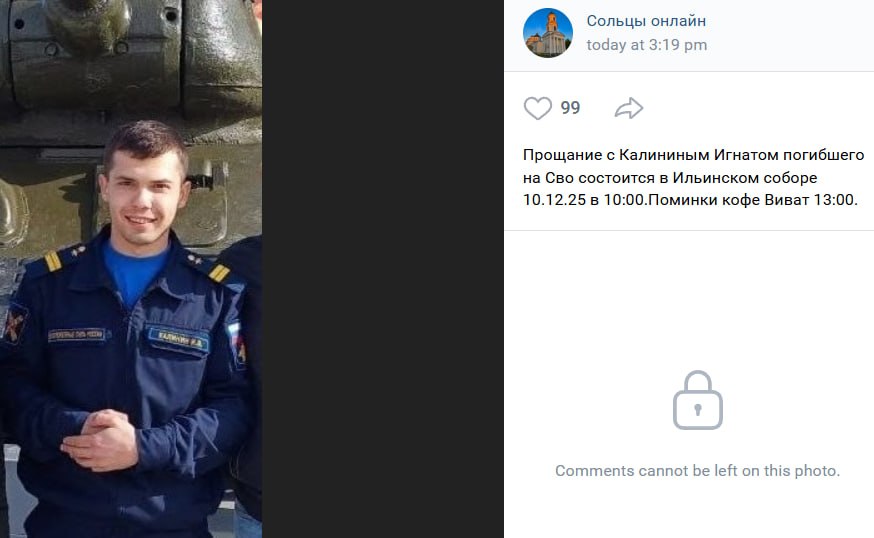Viewport: 874px width, 538px height.
Task: Click the dark area beside the photo
Action: (382, 270)
